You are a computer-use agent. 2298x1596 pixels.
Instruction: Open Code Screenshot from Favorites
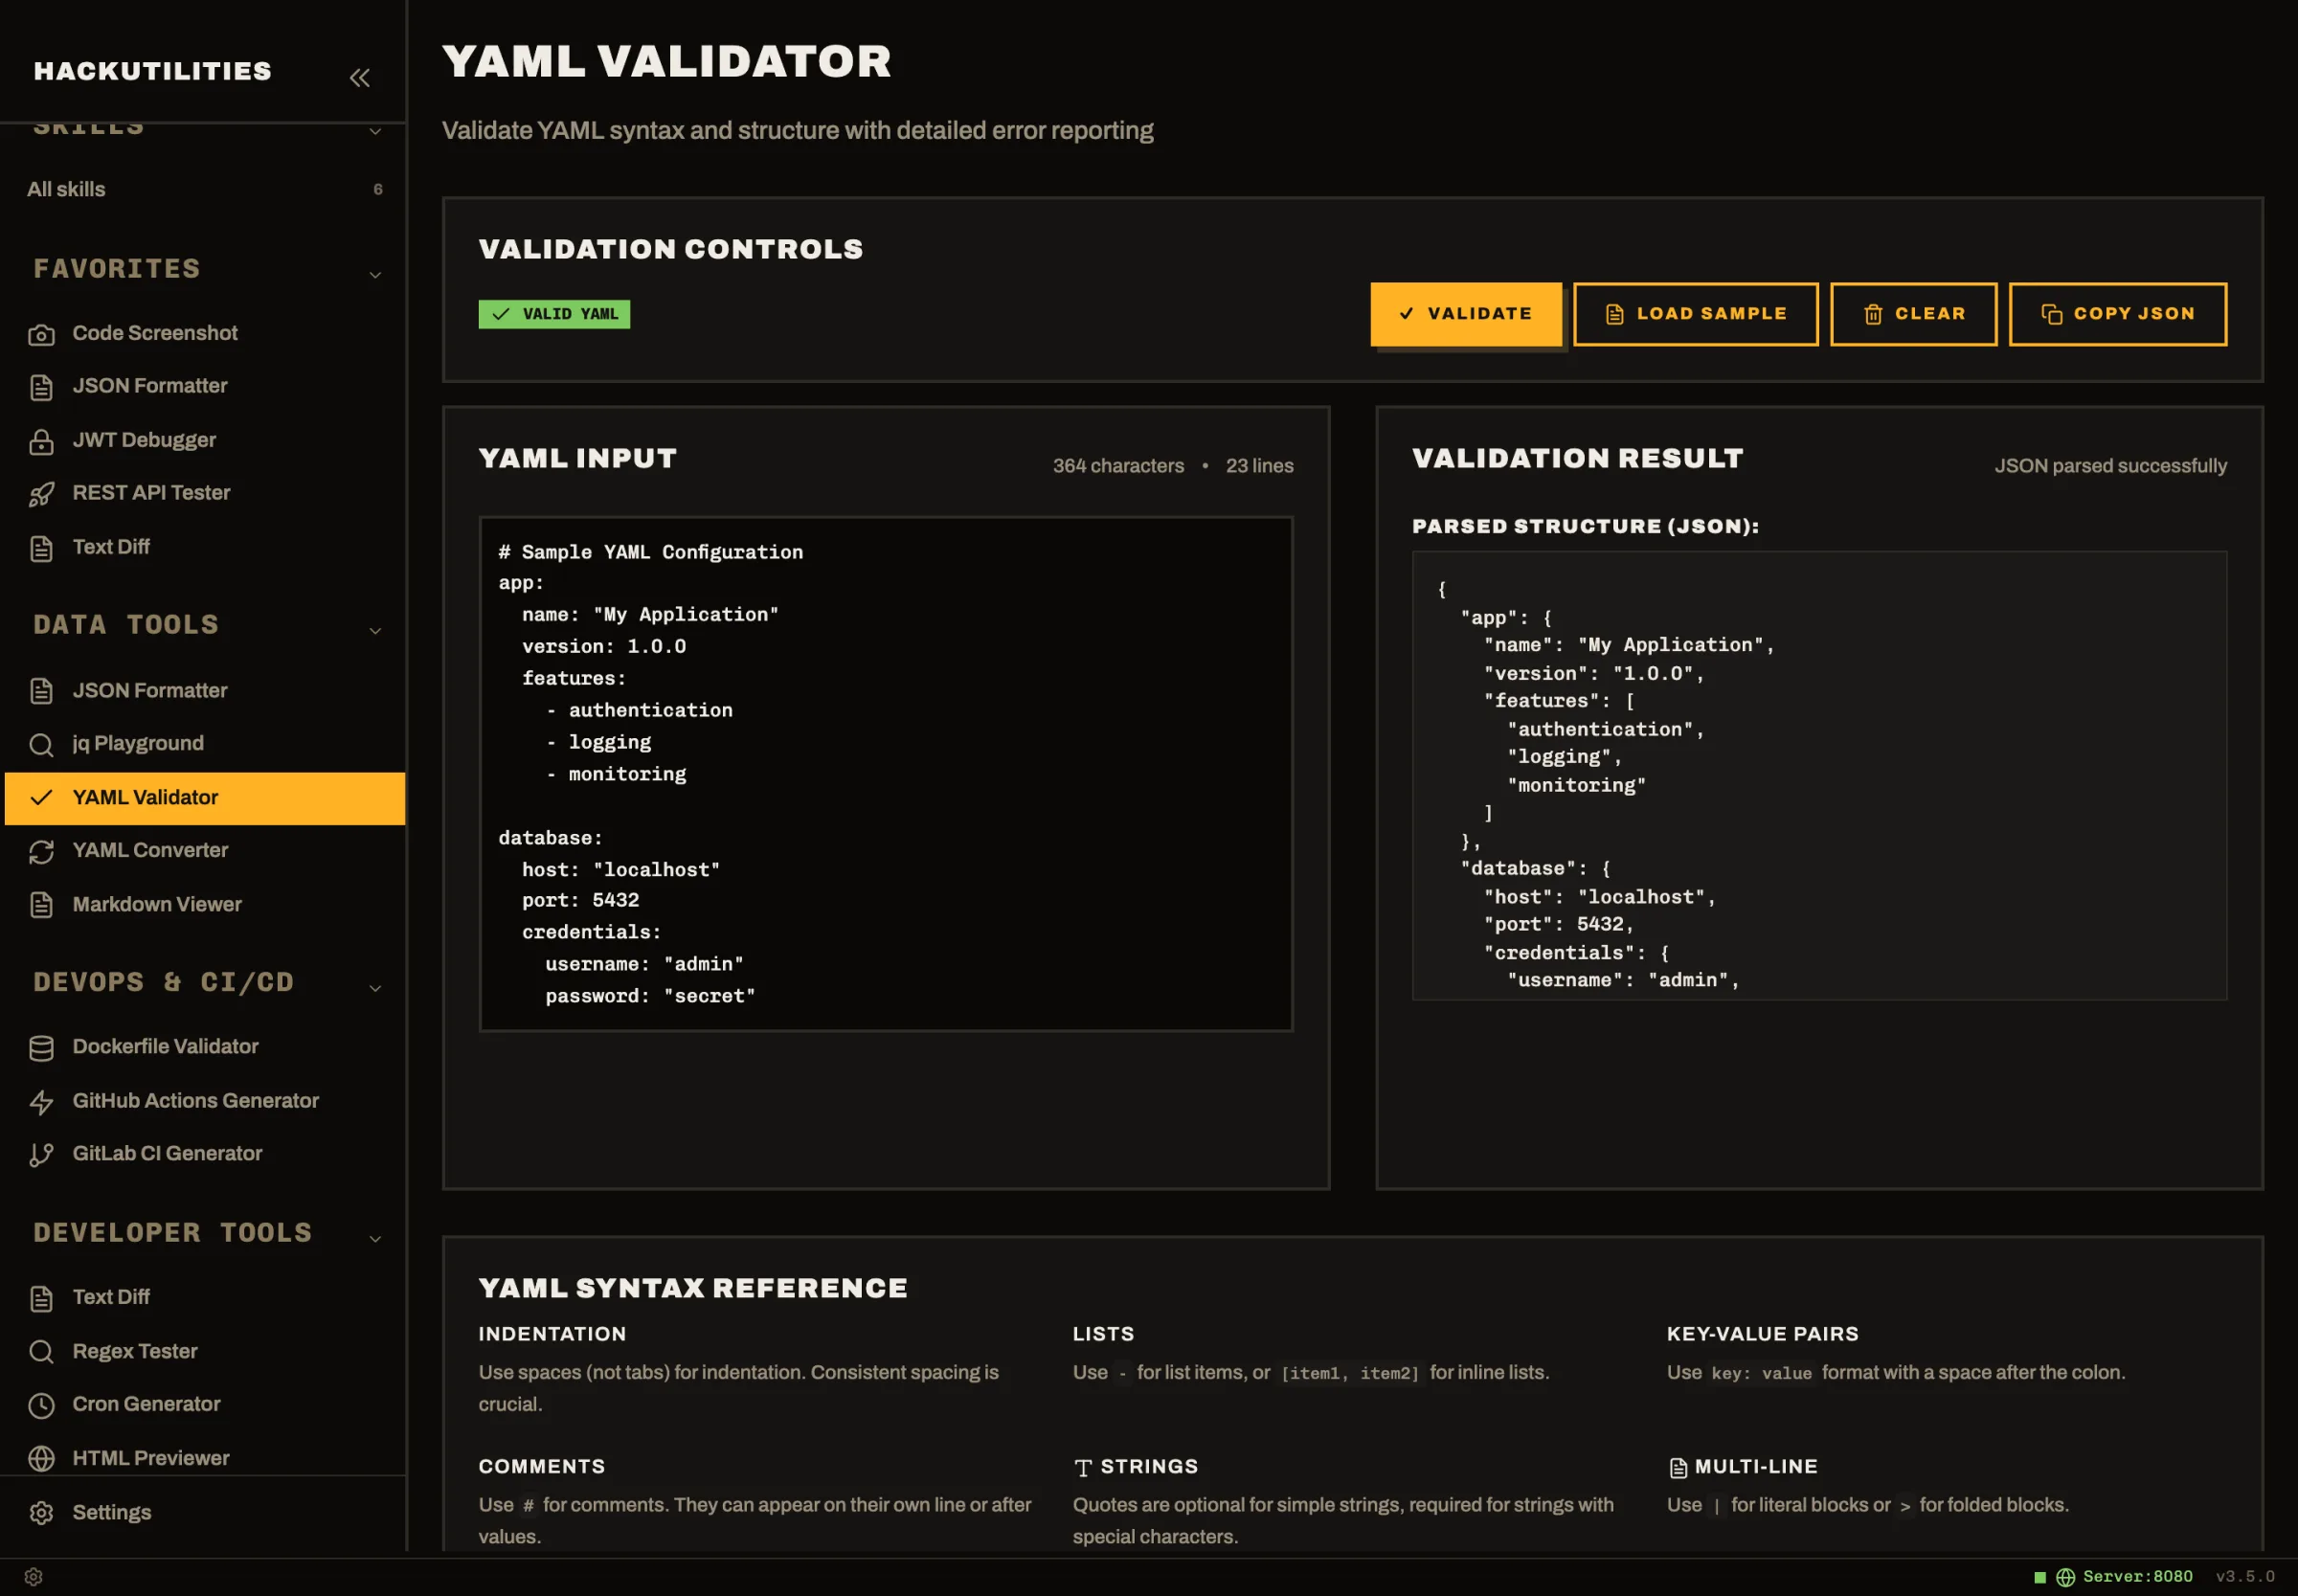point(203,333)
